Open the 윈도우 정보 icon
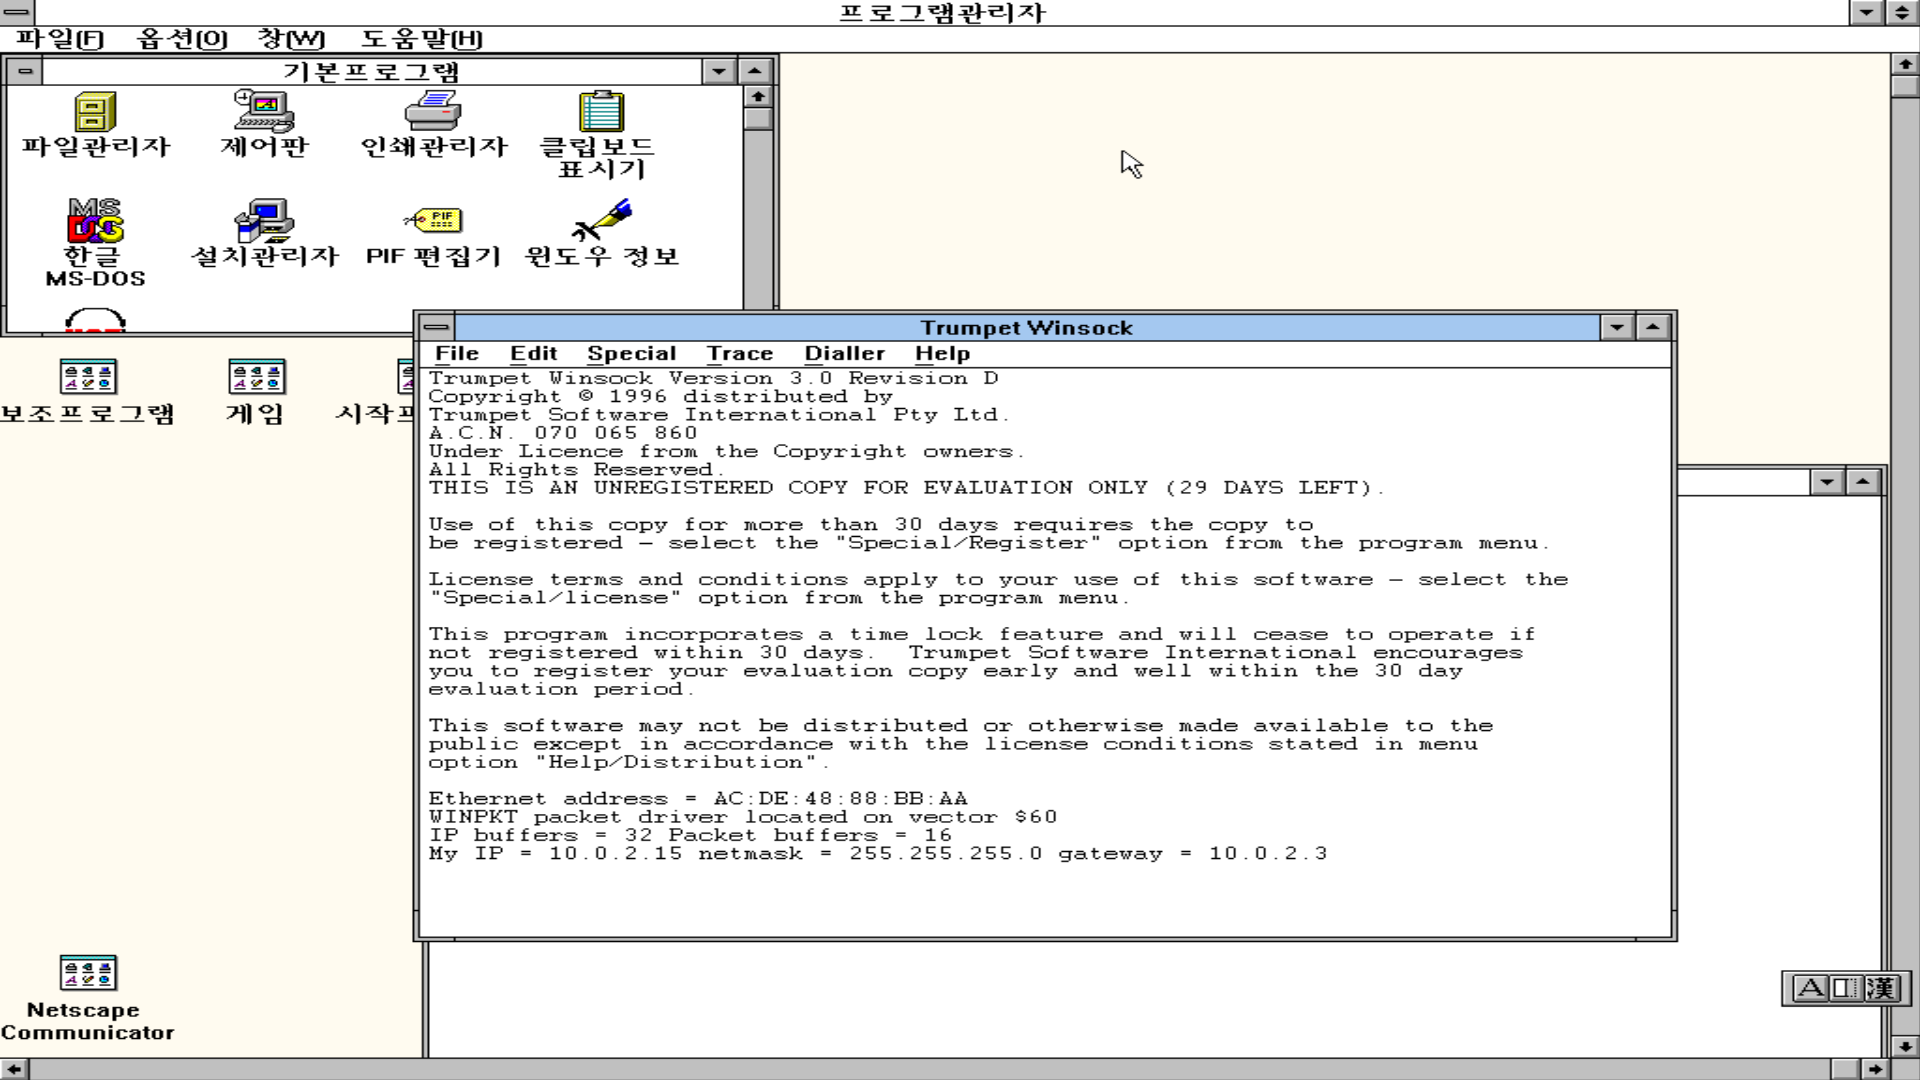 coord(601,220)
